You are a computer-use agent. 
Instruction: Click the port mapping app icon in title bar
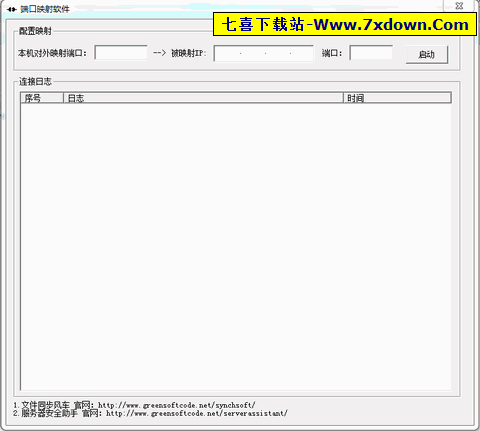click(11, 9)
